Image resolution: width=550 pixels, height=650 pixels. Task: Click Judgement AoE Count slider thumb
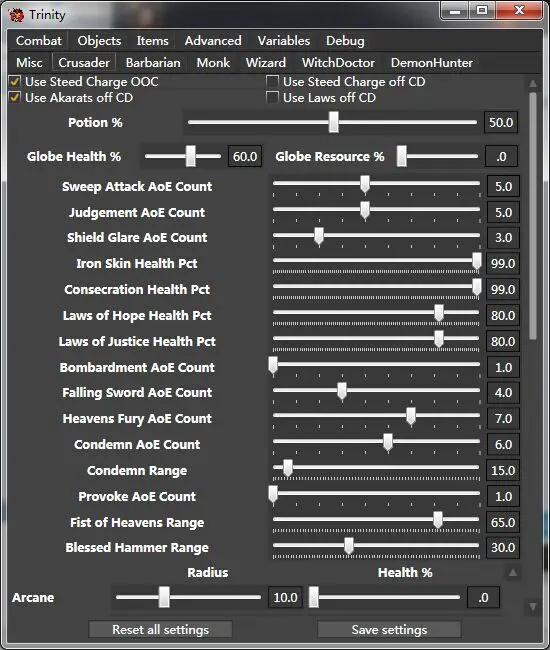point(365,210)
